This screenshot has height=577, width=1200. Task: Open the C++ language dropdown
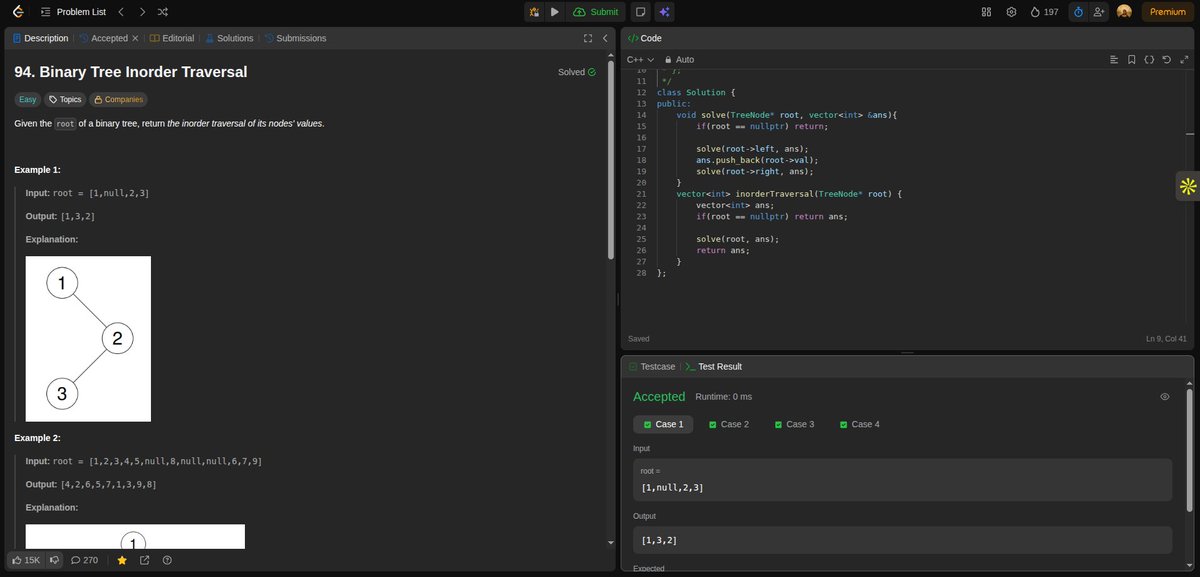640,60
